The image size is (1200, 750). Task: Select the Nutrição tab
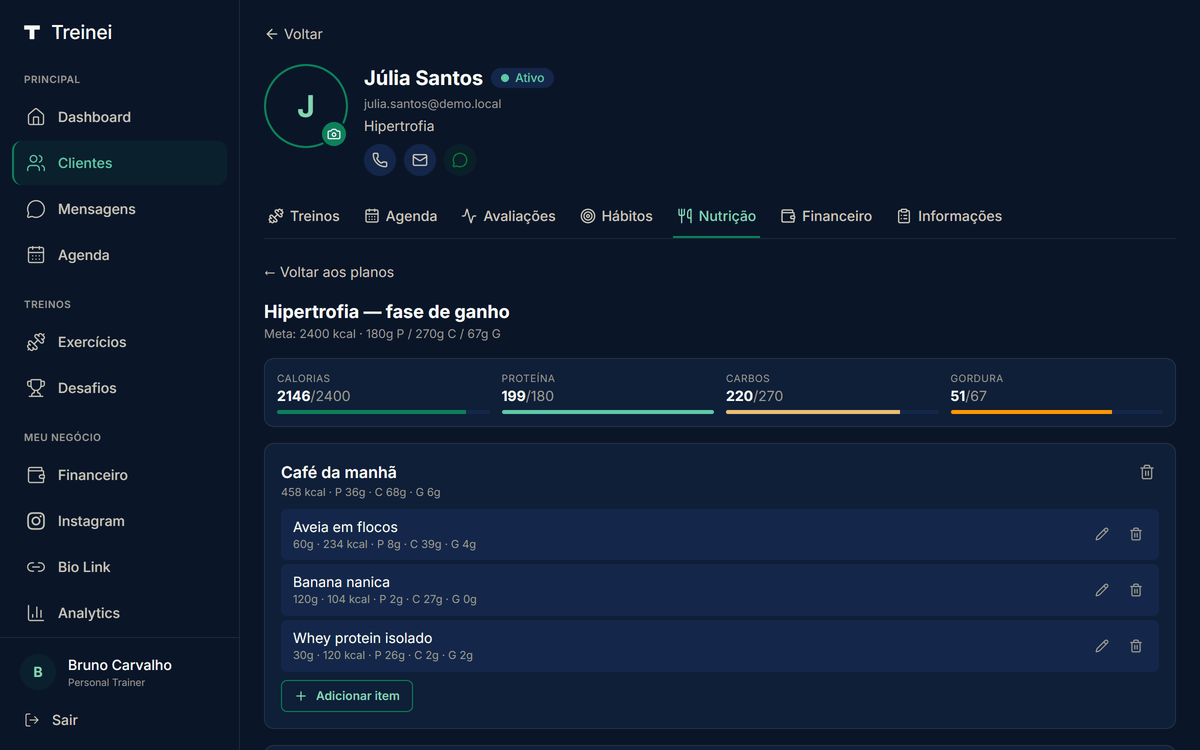[716, 216]
